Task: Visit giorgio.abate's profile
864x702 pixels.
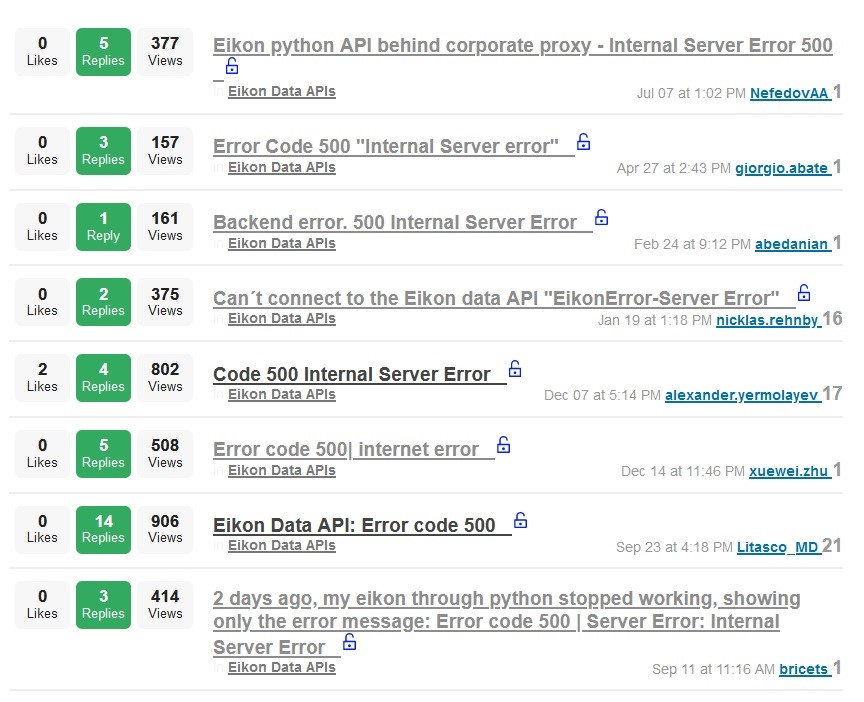Action: click(x=781, y=168)
